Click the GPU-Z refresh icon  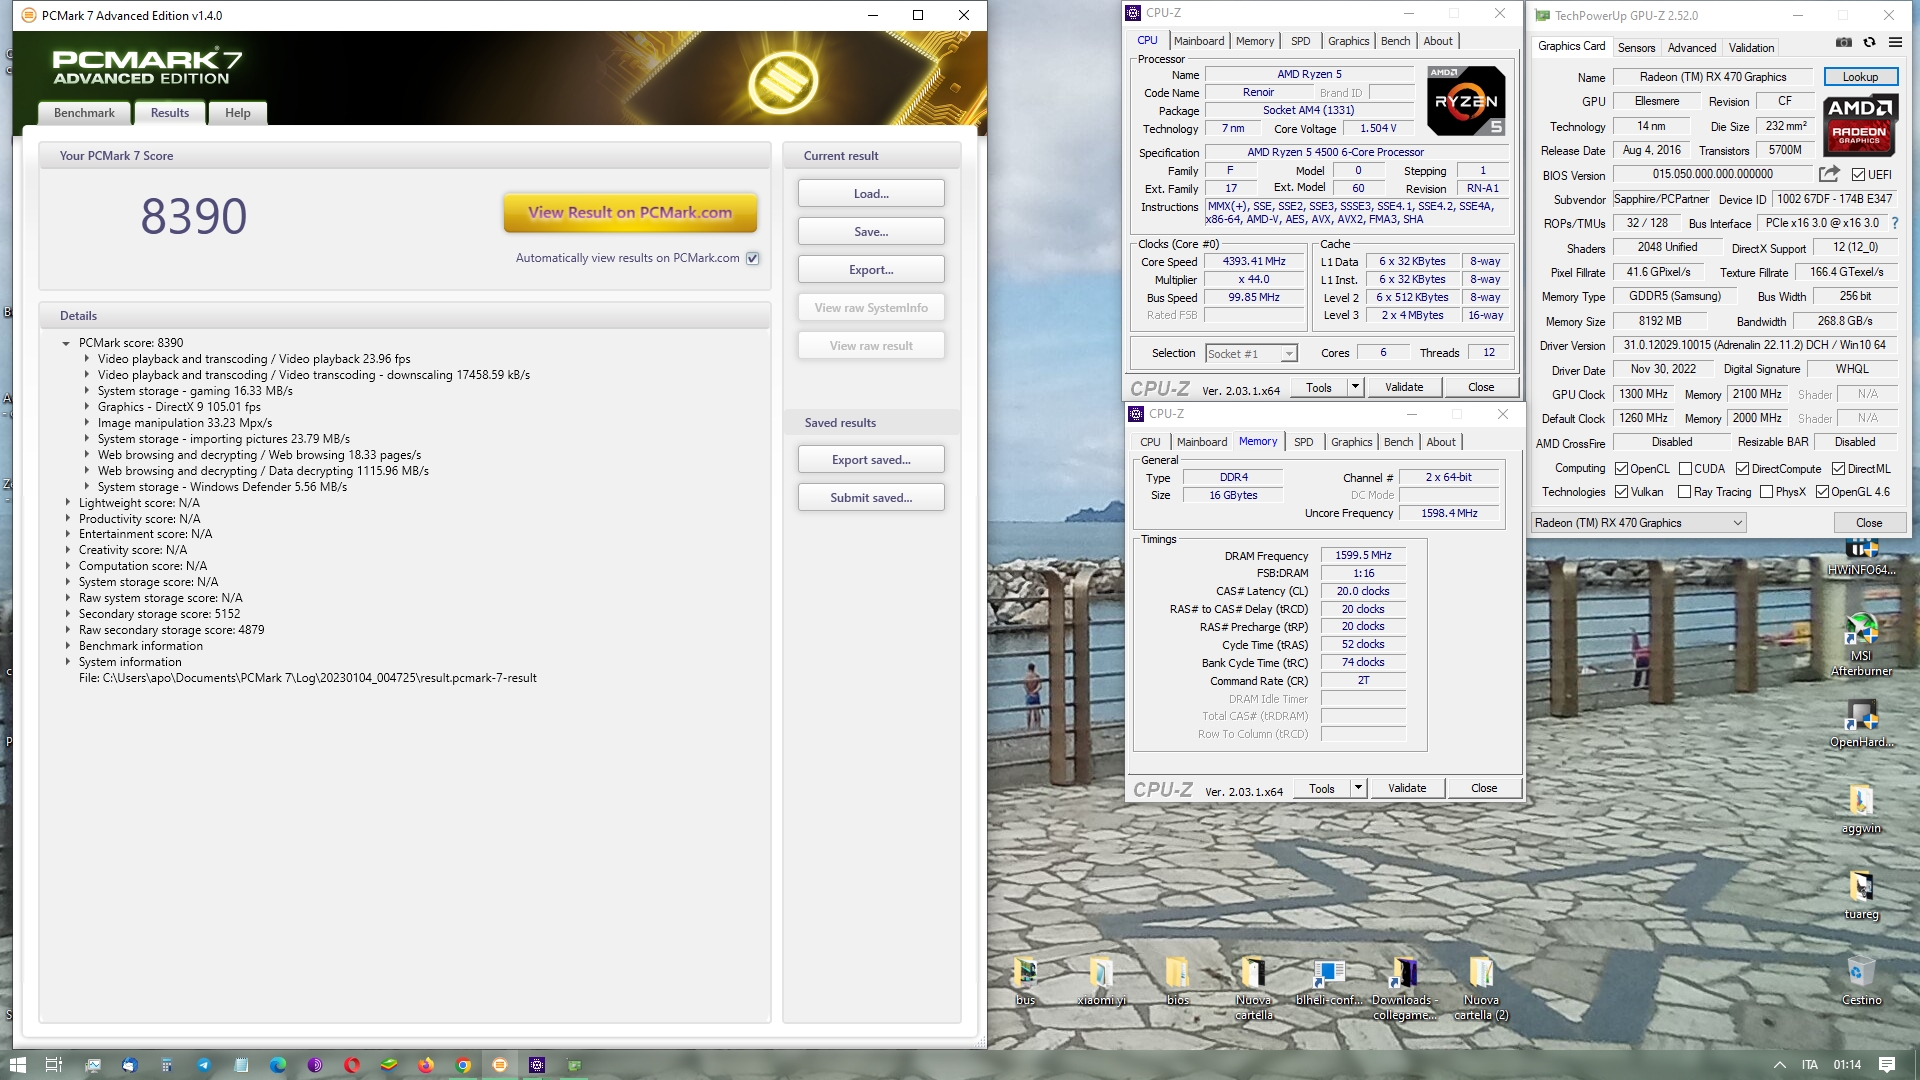point(1869,43)
